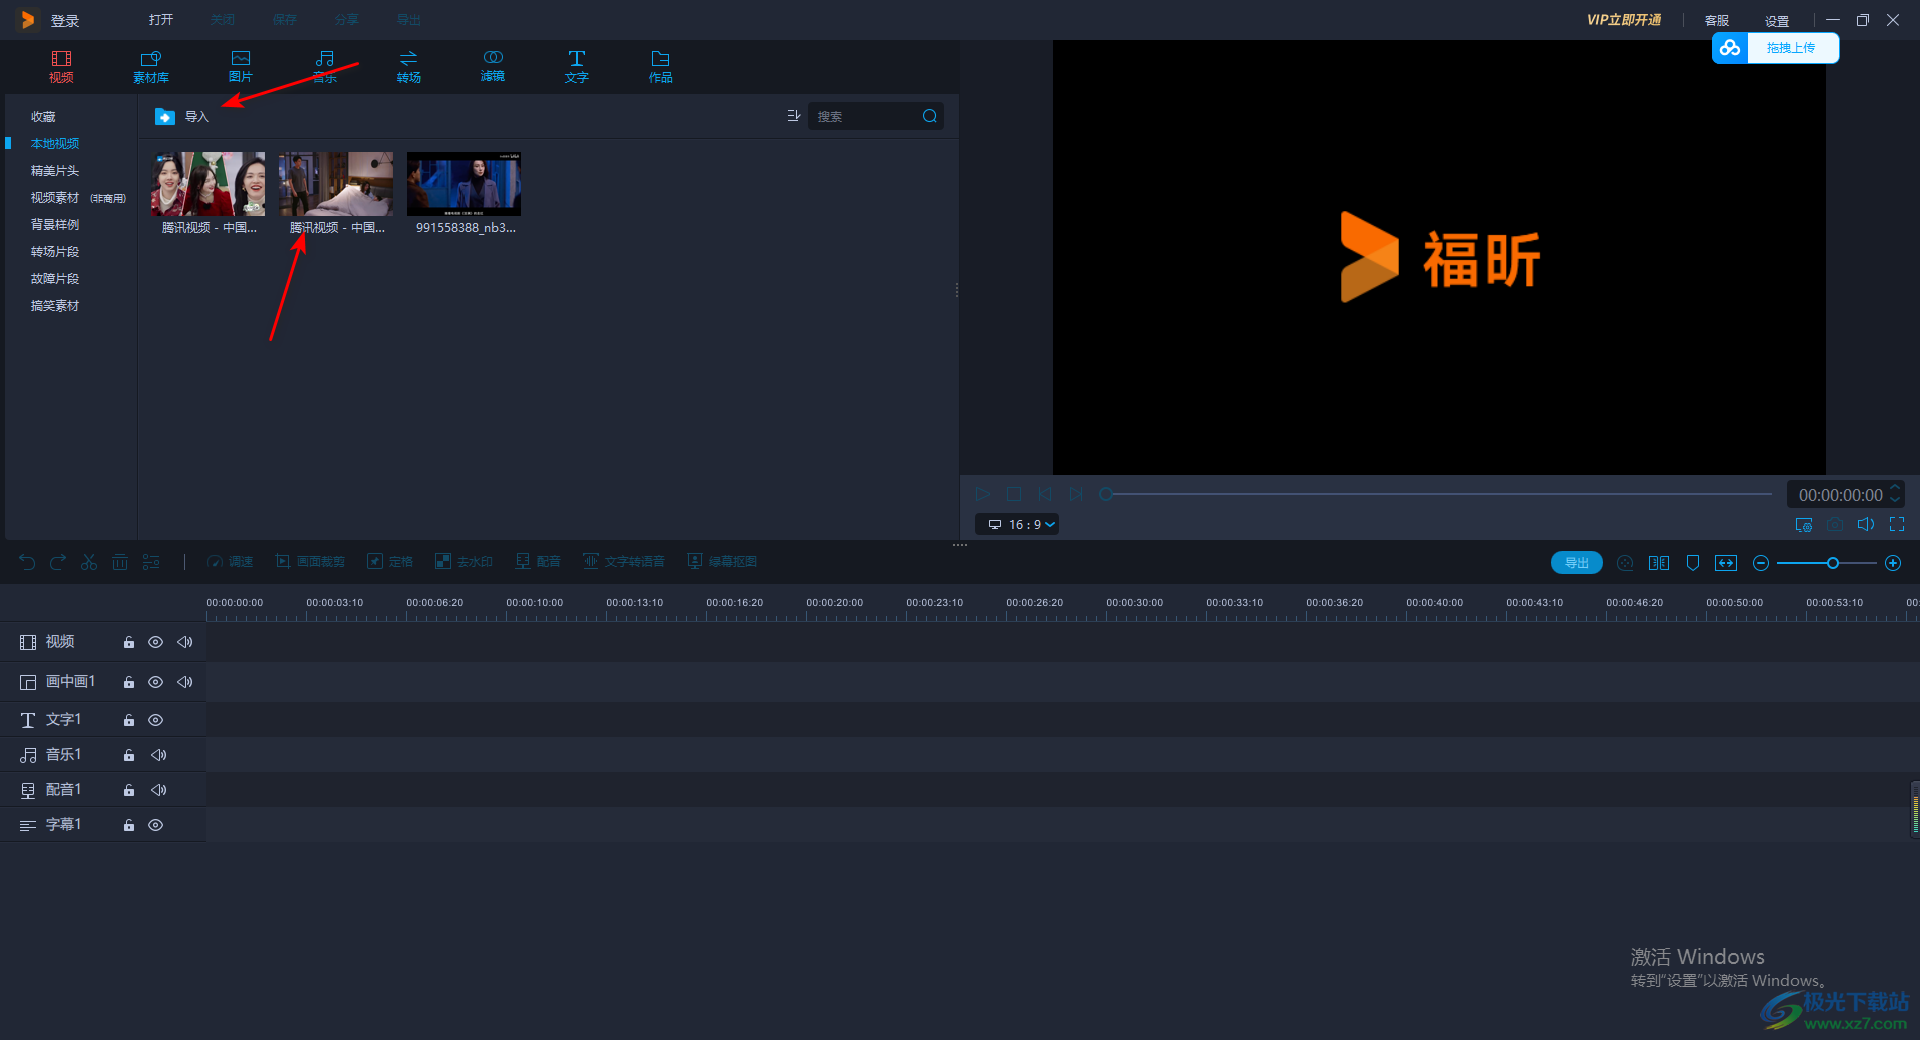1920x1040 pixels.
Task: Toggle preview volume speaker icon
Action: point(1866,524)
